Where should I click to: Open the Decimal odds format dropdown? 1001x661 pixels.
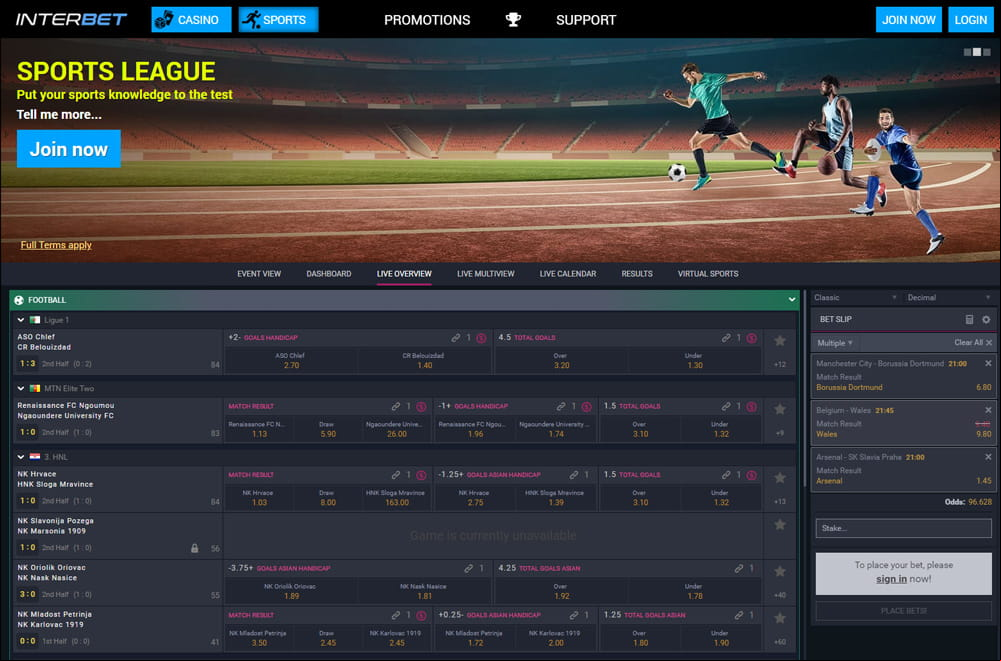(x=949, y=298)
